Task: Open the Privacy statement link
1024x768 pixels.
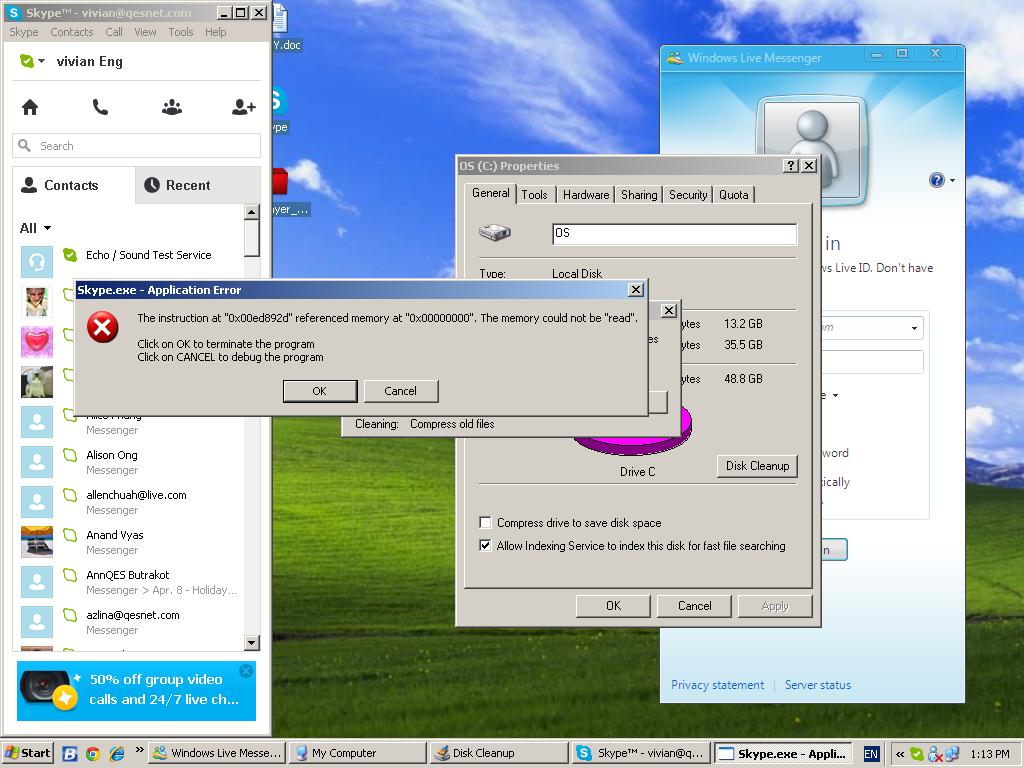Action: (717, 685)
